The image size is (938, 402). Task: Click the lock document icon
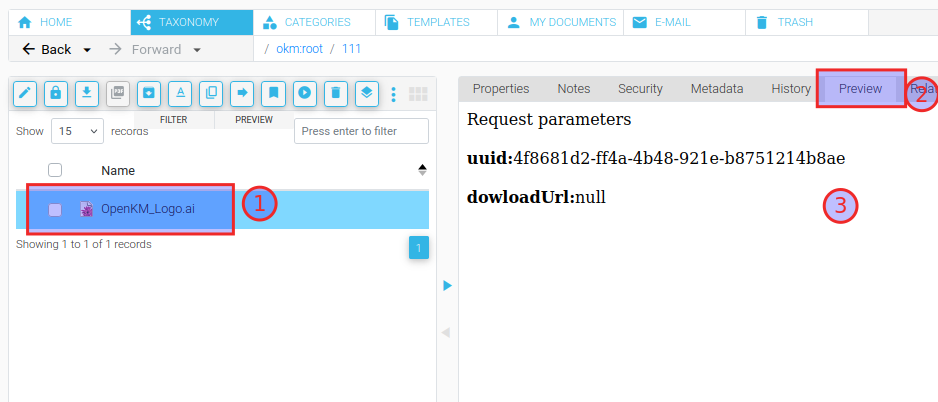coord(56,94)
